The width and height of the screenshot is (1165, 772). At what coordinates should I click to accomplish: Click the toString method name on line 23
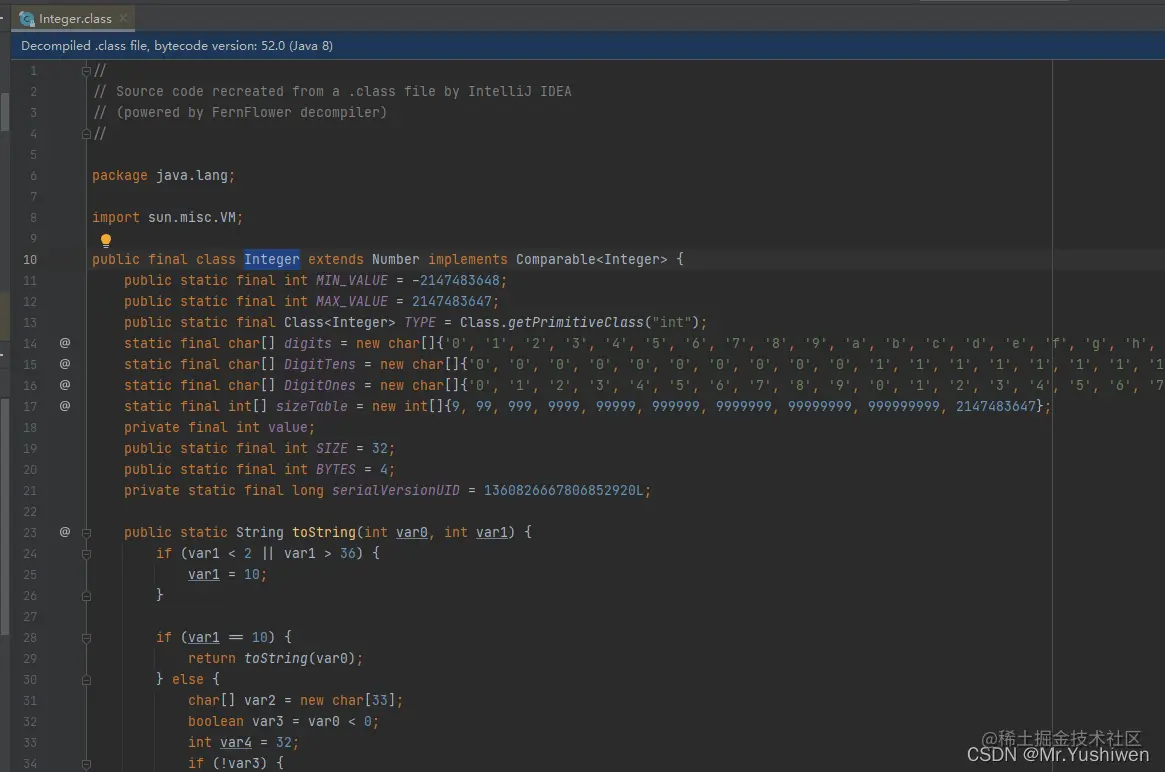[324, 532]
